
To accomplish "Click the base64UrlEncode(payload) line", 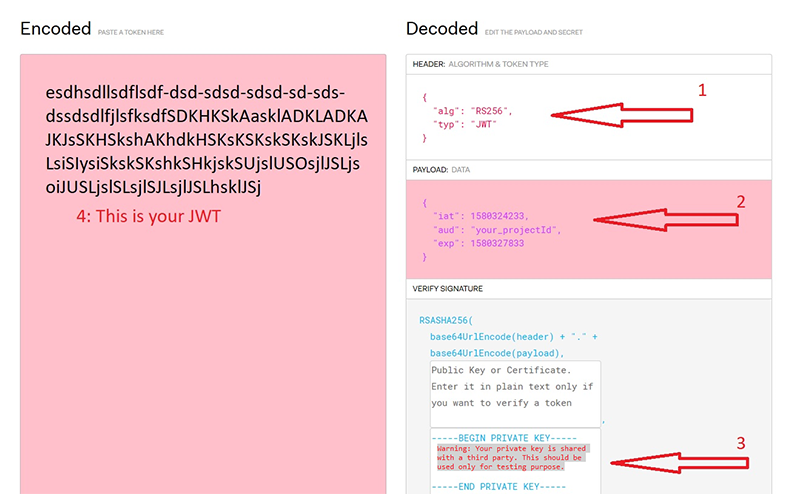I will click(x=497, y=353).
